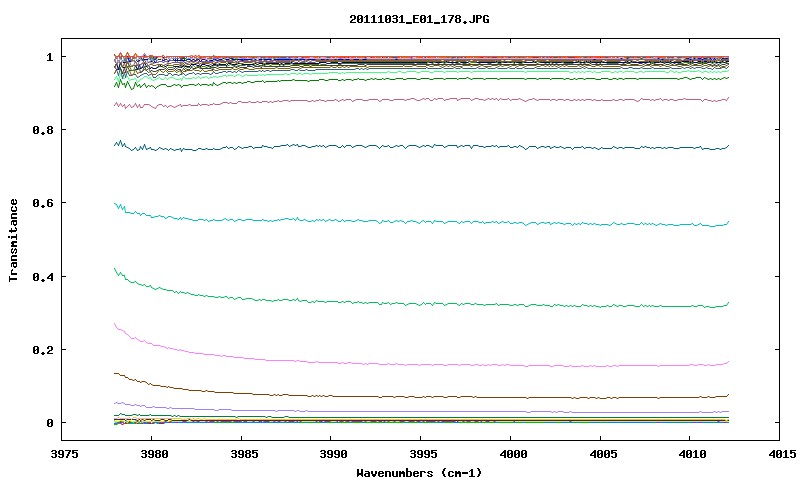Click the x-axis tick label 4015
Image resolution: width=800 pixels, height=480 pixels.
pyautogui.click(x=782, y=454)
